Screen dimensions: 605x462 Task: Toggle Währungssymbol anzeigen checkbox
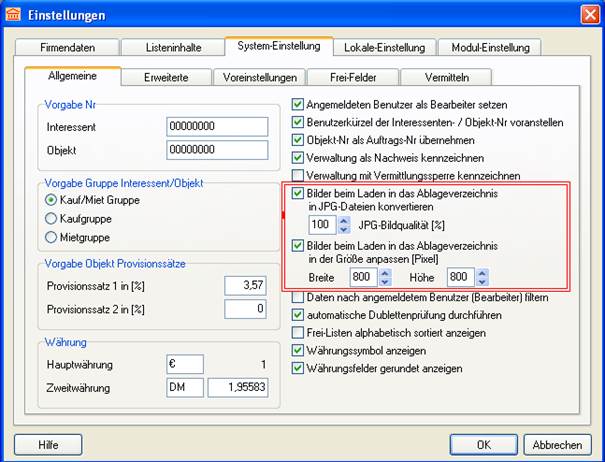click(297, 350)
